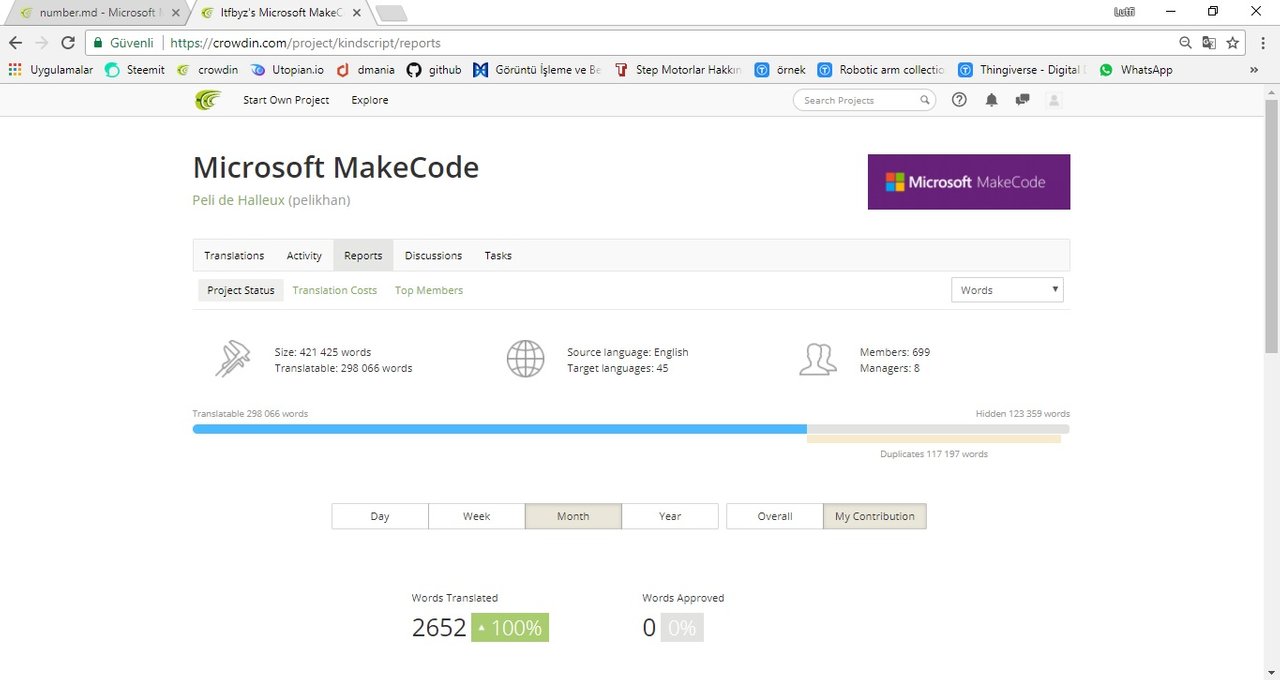Open the messages chat icon
The height and width of the screenshot is (680, 1280).
(1022, 100)
